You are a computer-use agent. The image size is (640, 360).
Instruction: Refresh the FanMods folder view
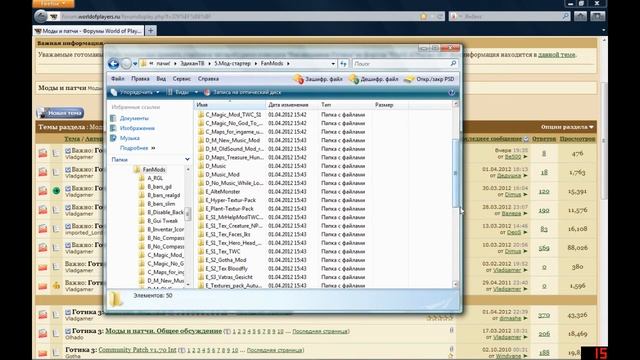(x=343, y=64)
